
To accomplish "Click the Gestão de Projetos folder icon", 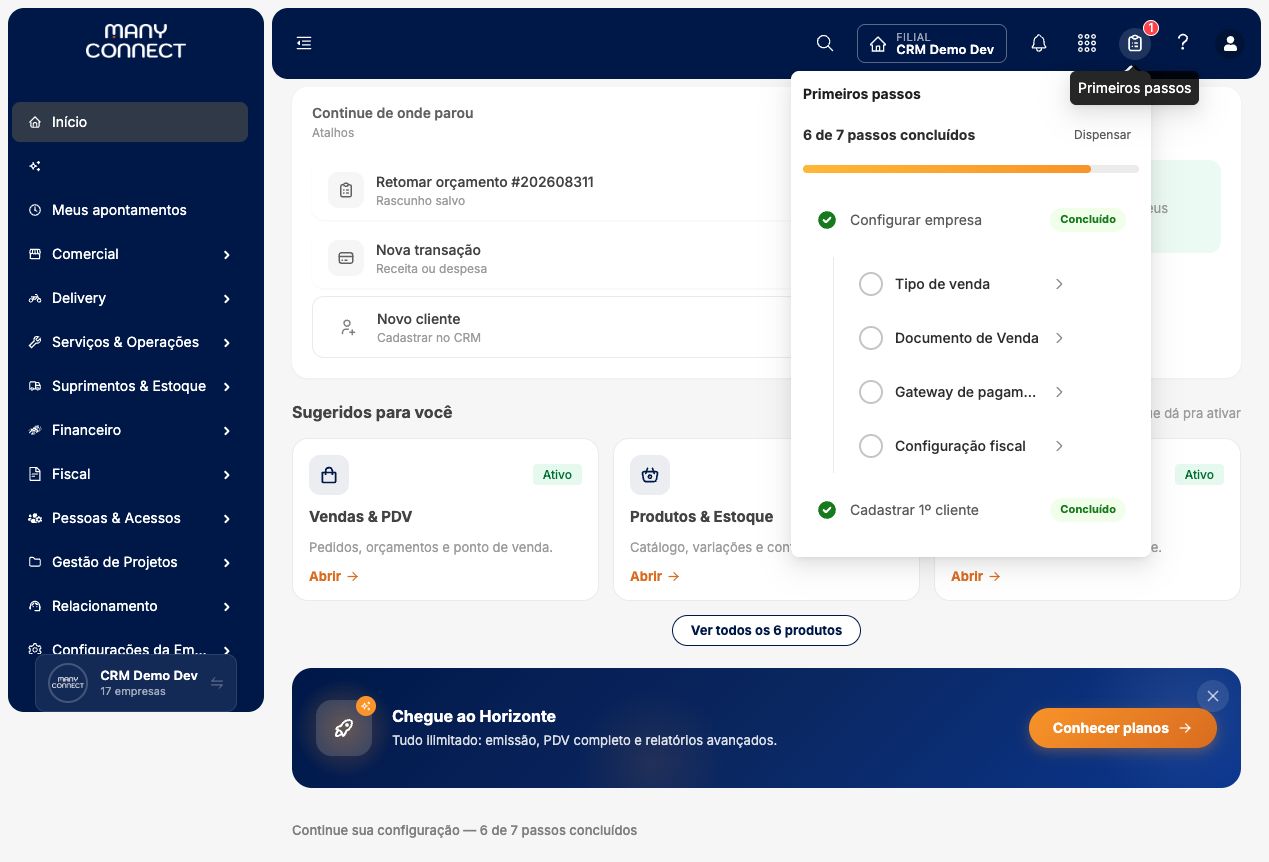I will [x=35, y=562].
